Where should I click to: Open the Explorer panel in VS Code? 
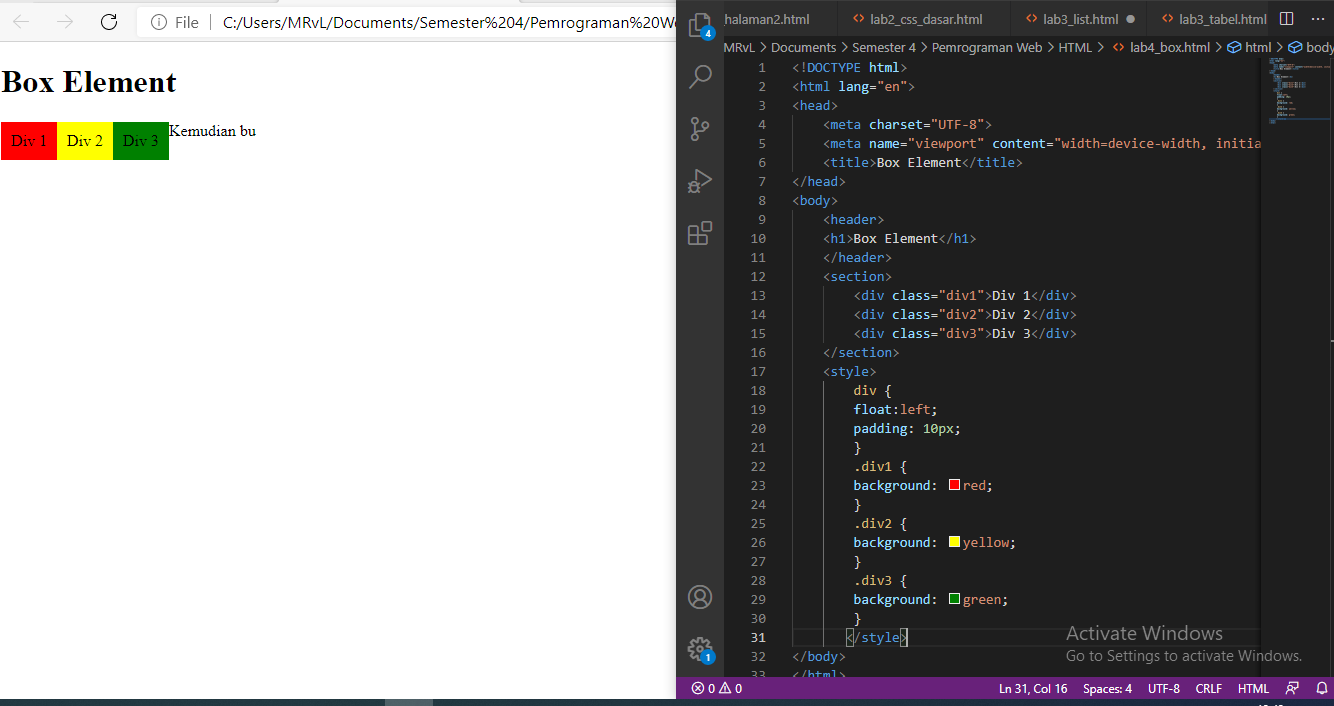(699, 24)
